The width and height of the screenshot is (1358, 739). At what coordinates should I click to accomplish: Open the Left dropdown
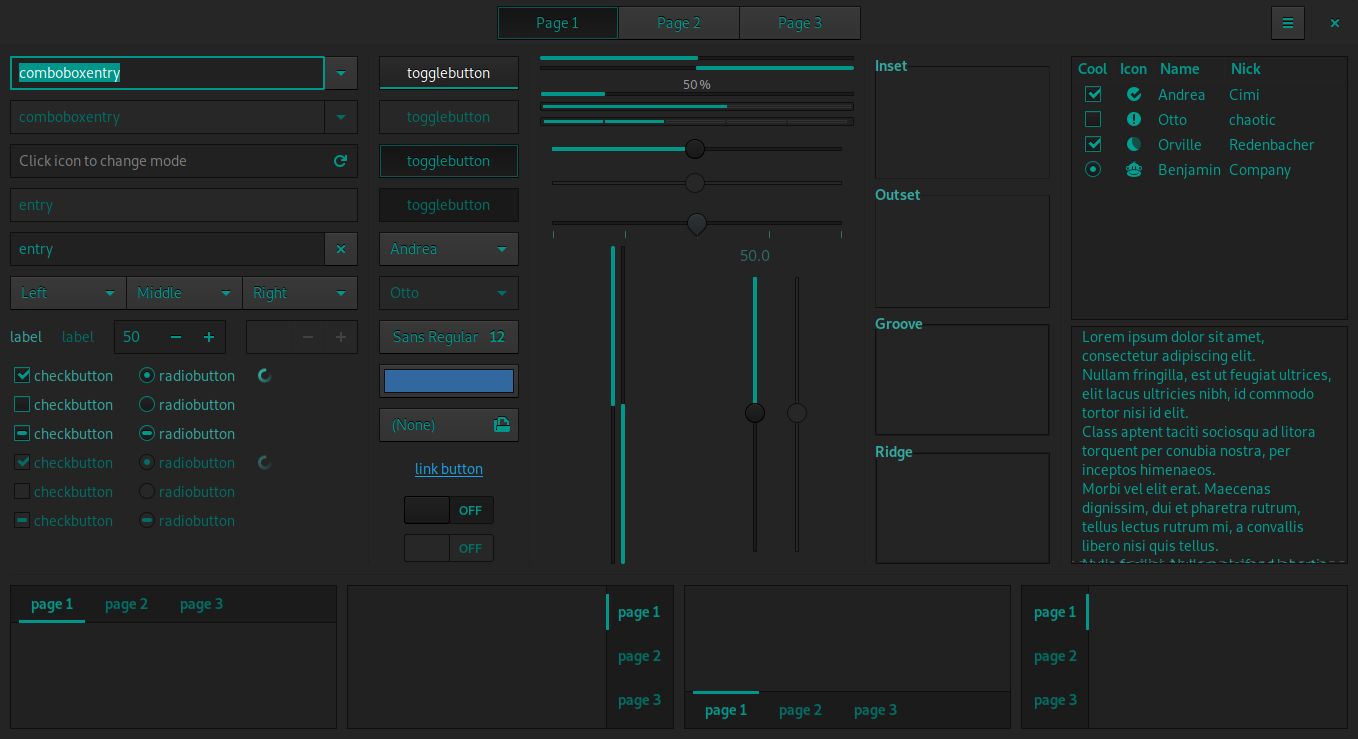pyautogui.click(x=68, y=293)
